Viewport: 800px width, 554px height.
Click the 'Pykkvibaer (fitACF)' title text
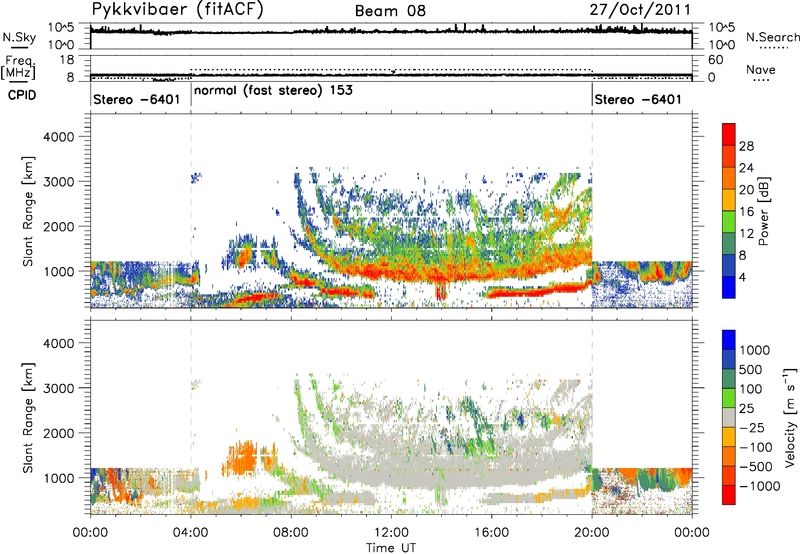177,10
